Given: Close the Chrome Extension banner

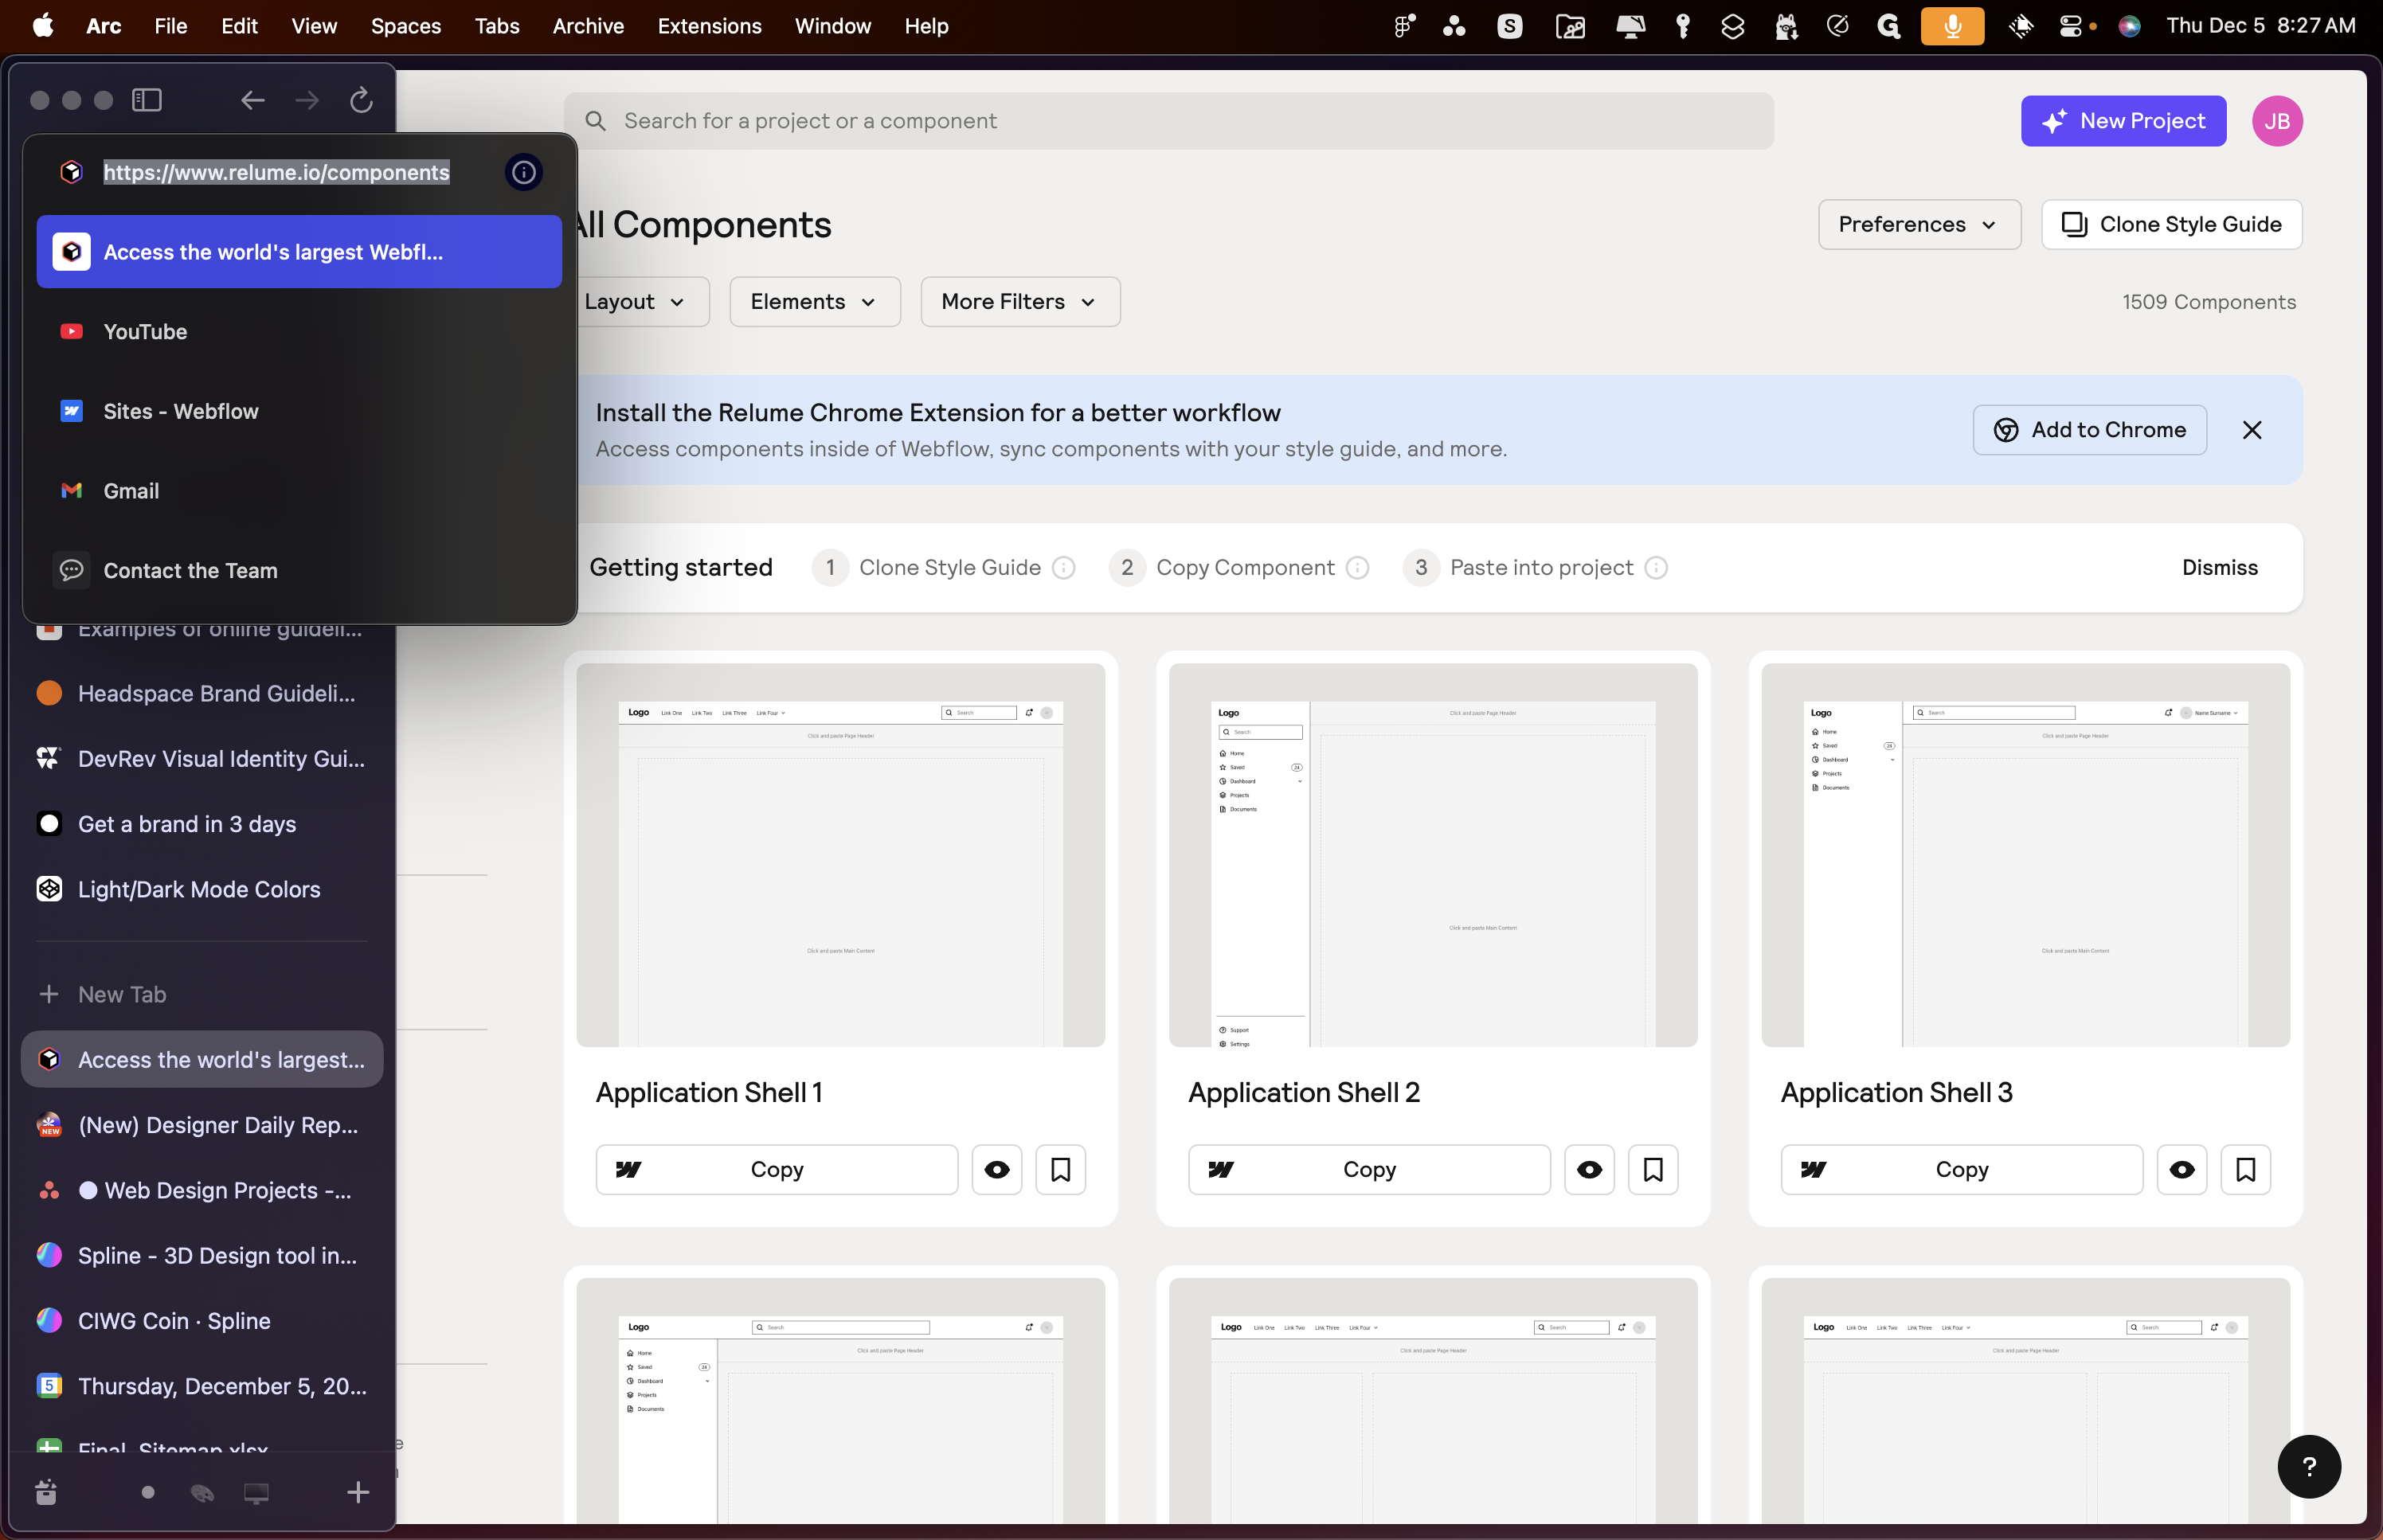Looking at the screenshot, I should tap(2252, 430).
